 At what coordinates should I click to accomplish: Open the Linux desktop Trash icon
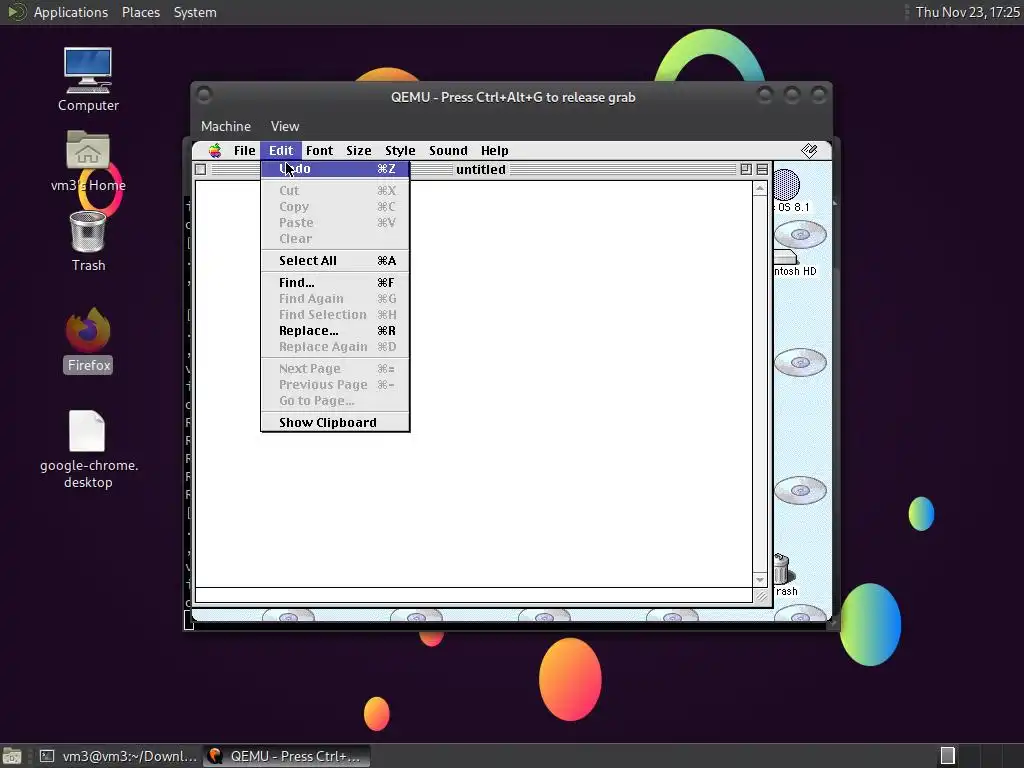pyautogui.click(x=88, y=232)
